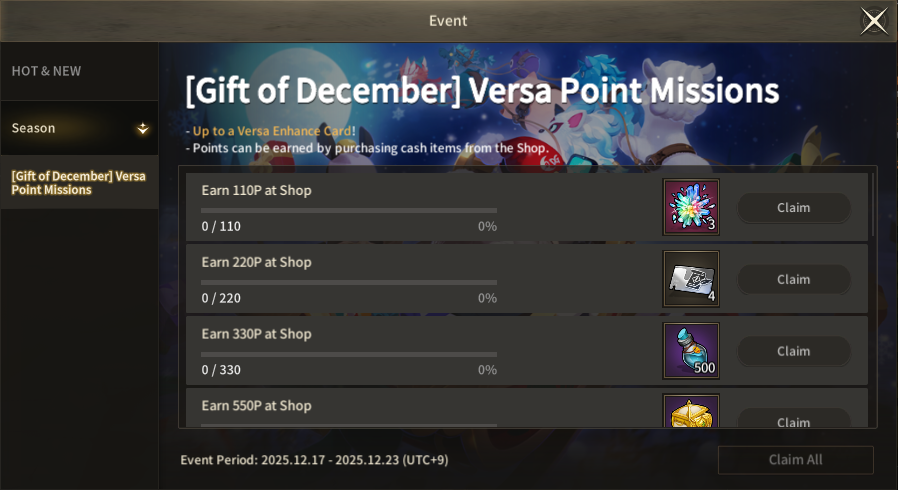Click the Earn 110P progress bar
Screen dimensions: 898x490
pyautogui.click(x=348, y=210)
